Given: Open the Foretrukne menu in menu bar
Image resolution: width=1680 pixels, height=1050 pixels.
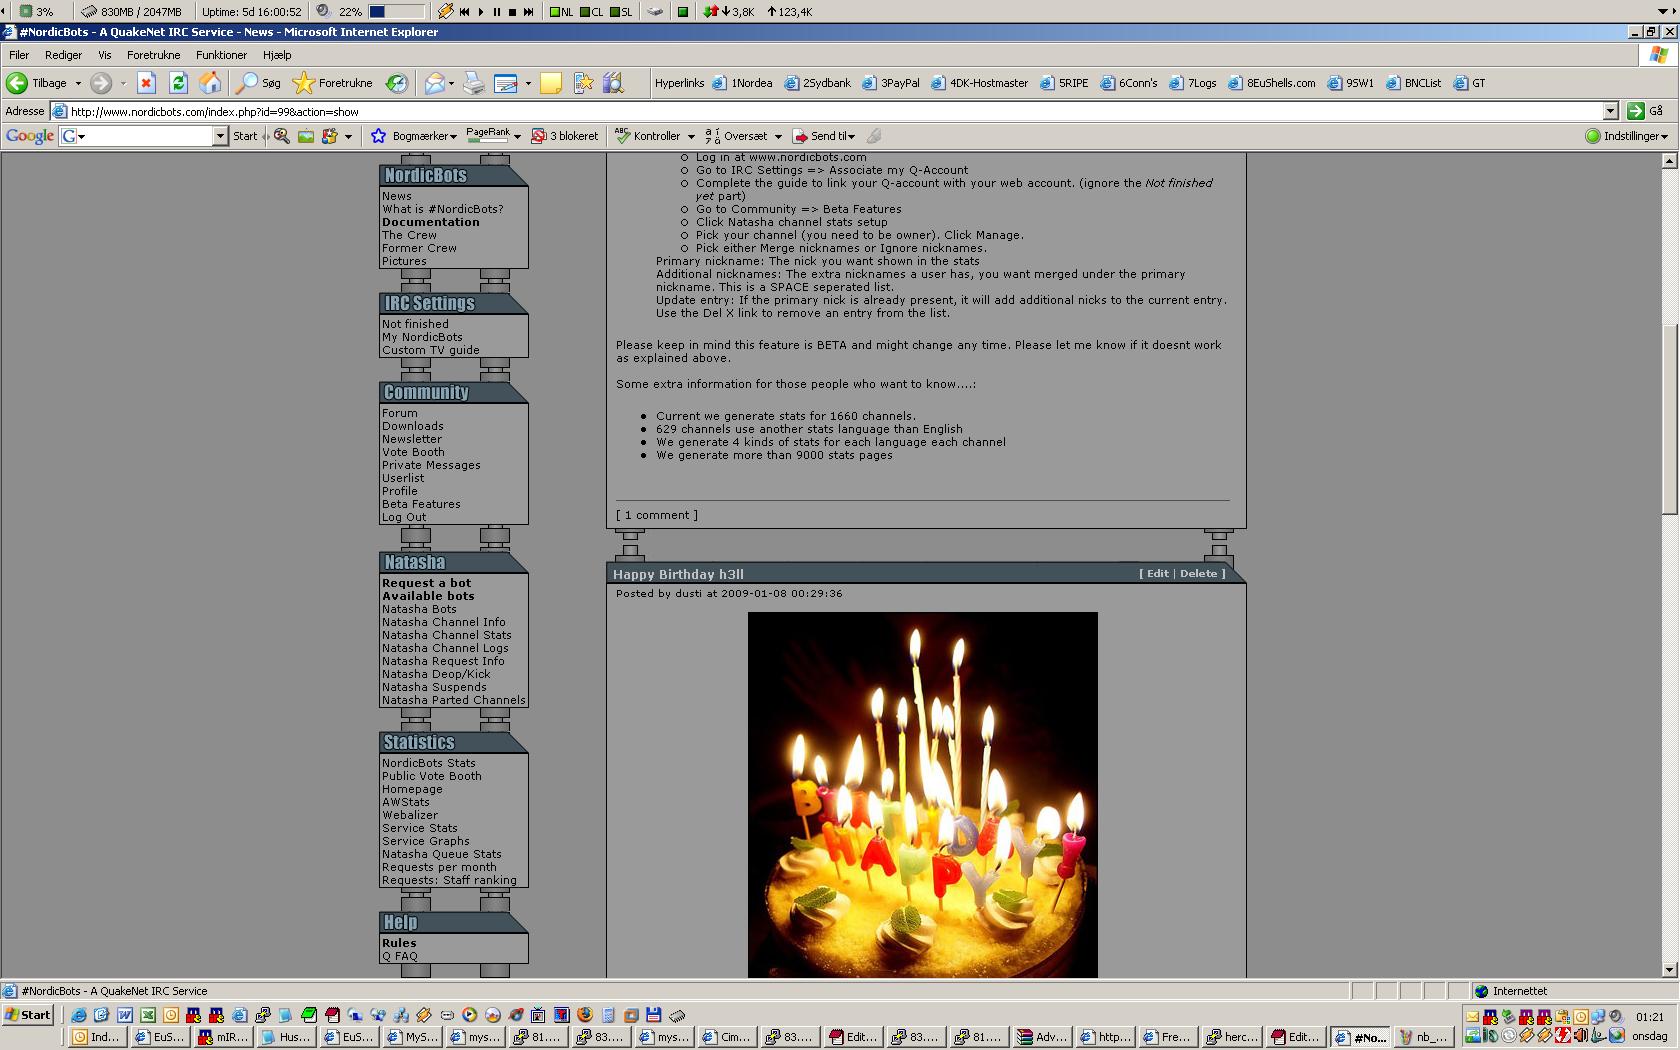Looking at the screenshot, I should point(153,55).
